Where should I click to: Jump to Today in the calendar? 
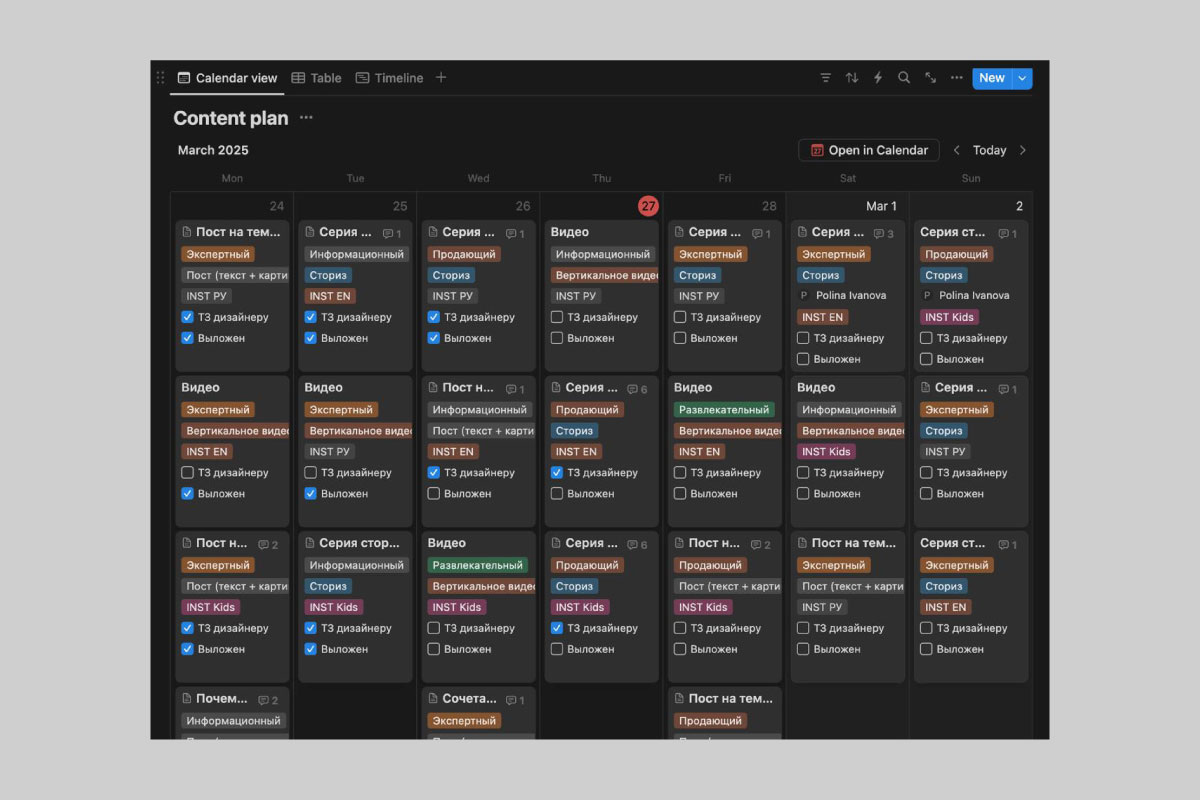pyautogui.click(x=989, y=150)
